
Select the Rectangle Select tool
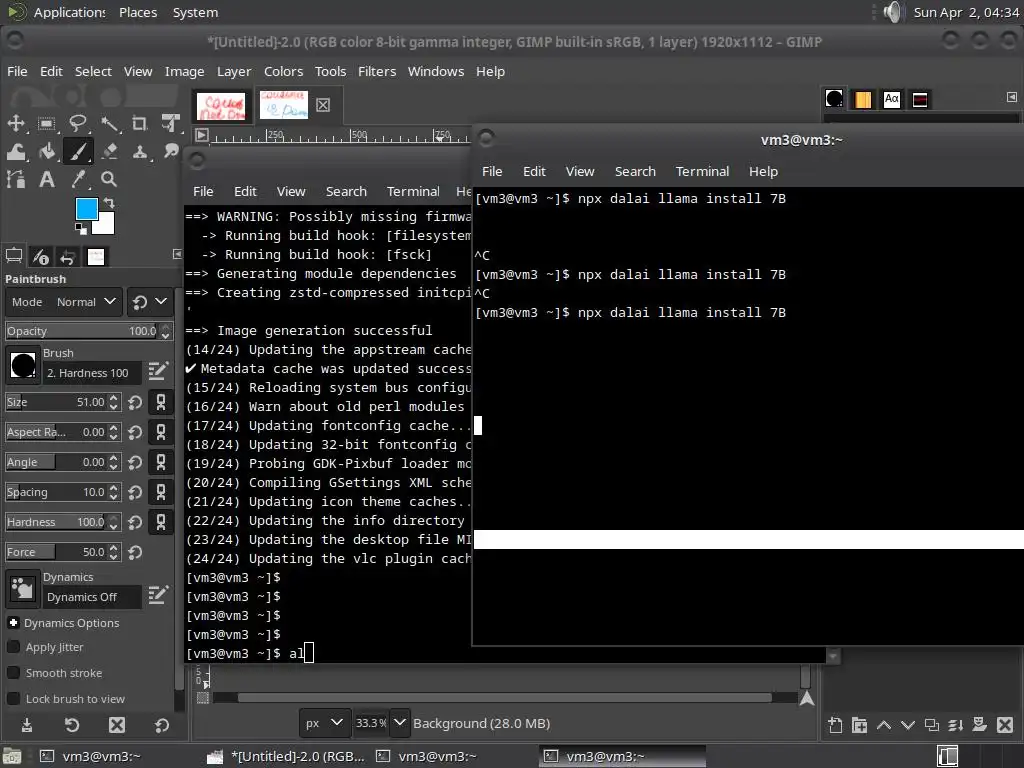coord(46,123)
